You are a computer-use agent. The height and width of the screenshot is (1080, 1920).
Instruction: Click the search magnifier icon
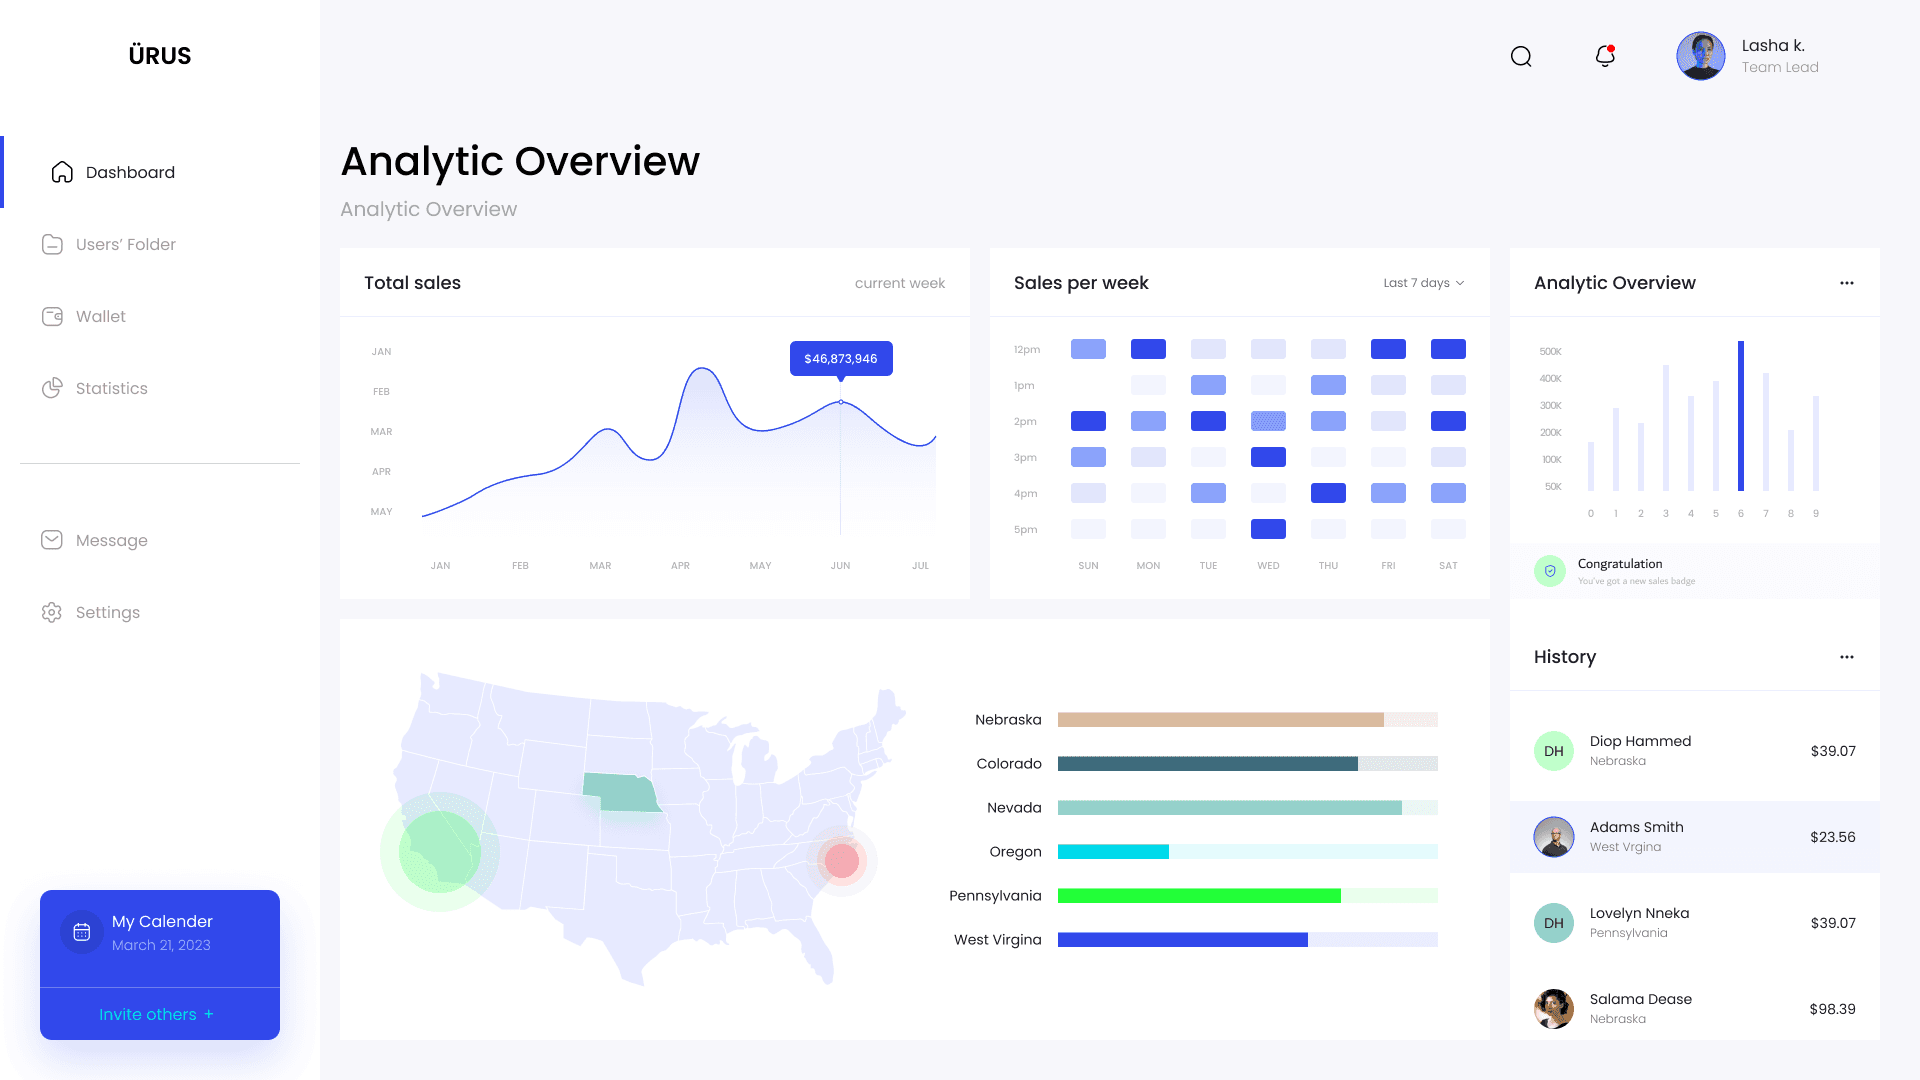click(1521, 56)
